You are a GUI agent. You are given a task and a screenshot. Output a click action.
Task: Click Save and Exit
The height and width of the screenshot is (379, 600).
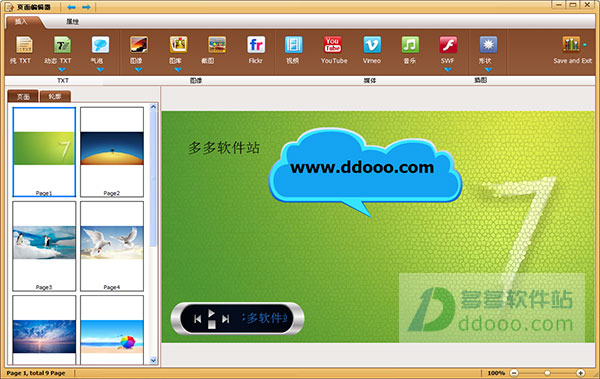click(572, 50)
